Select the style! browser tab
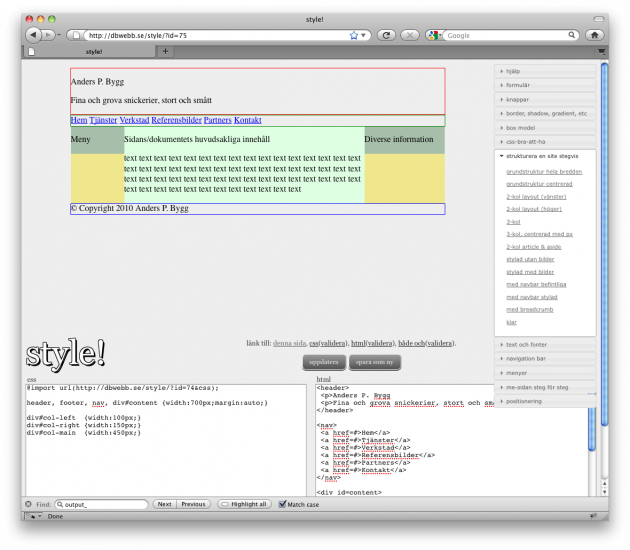 pos(89,51)
